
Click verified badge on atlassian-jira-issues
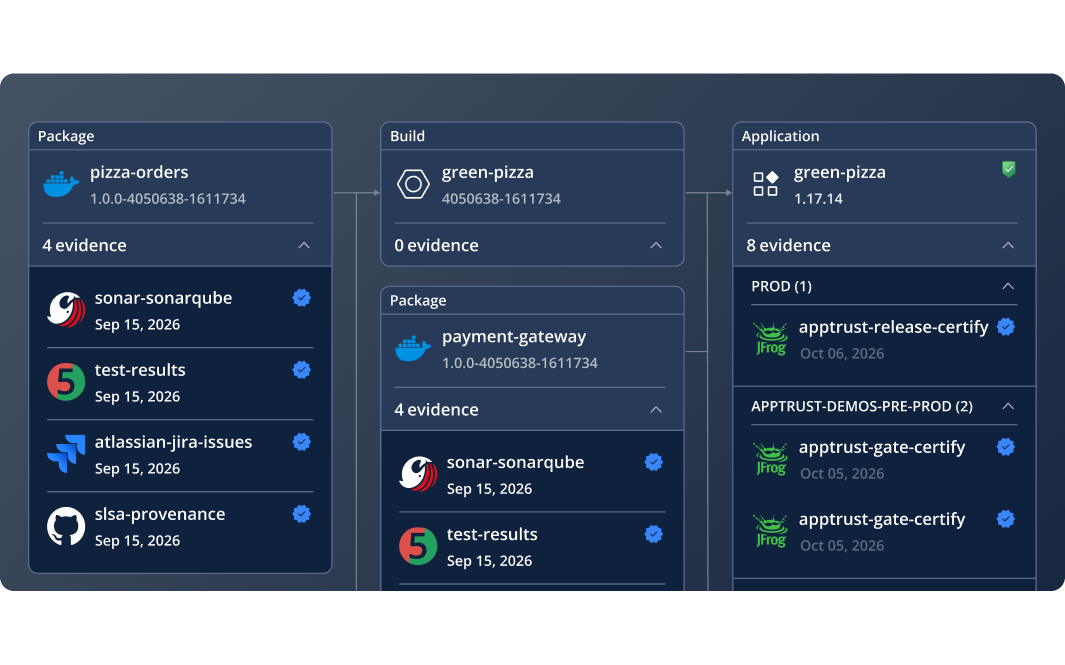pos(302,442)
